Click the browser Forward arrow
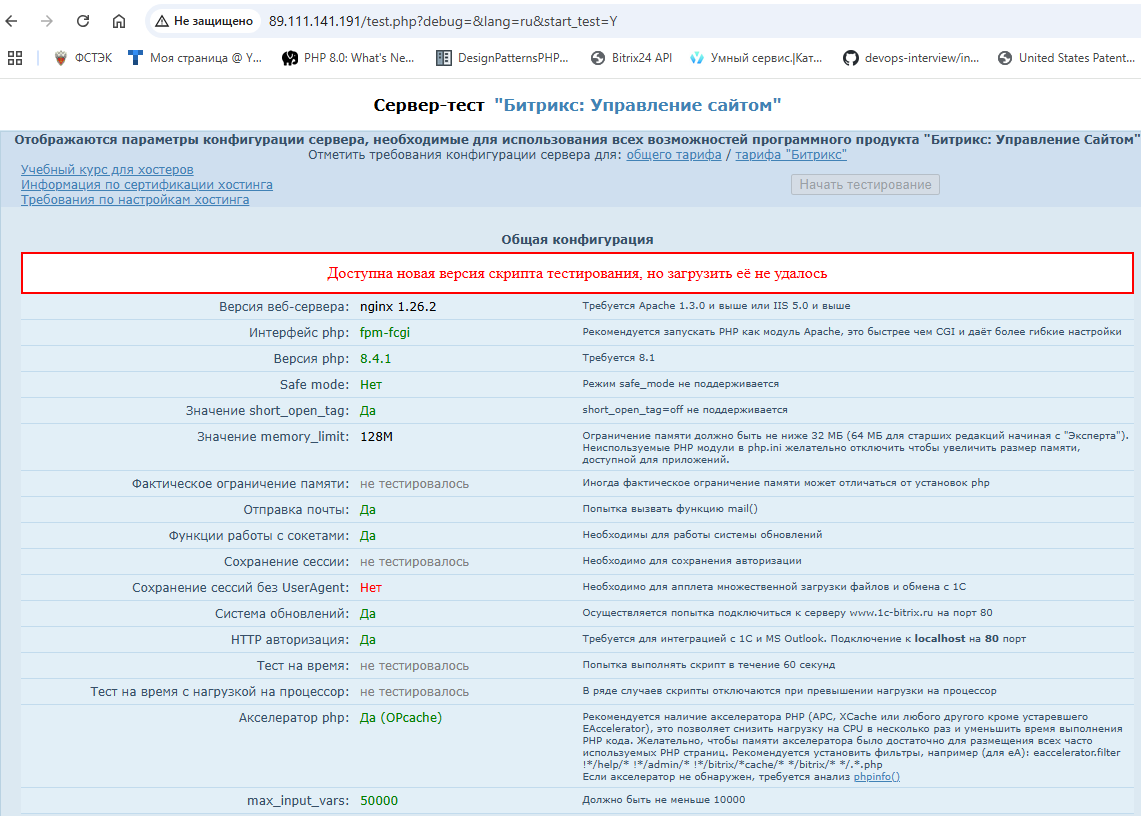Image resolution: width=1141 pixels, height=816 pixels. [47, 21]
